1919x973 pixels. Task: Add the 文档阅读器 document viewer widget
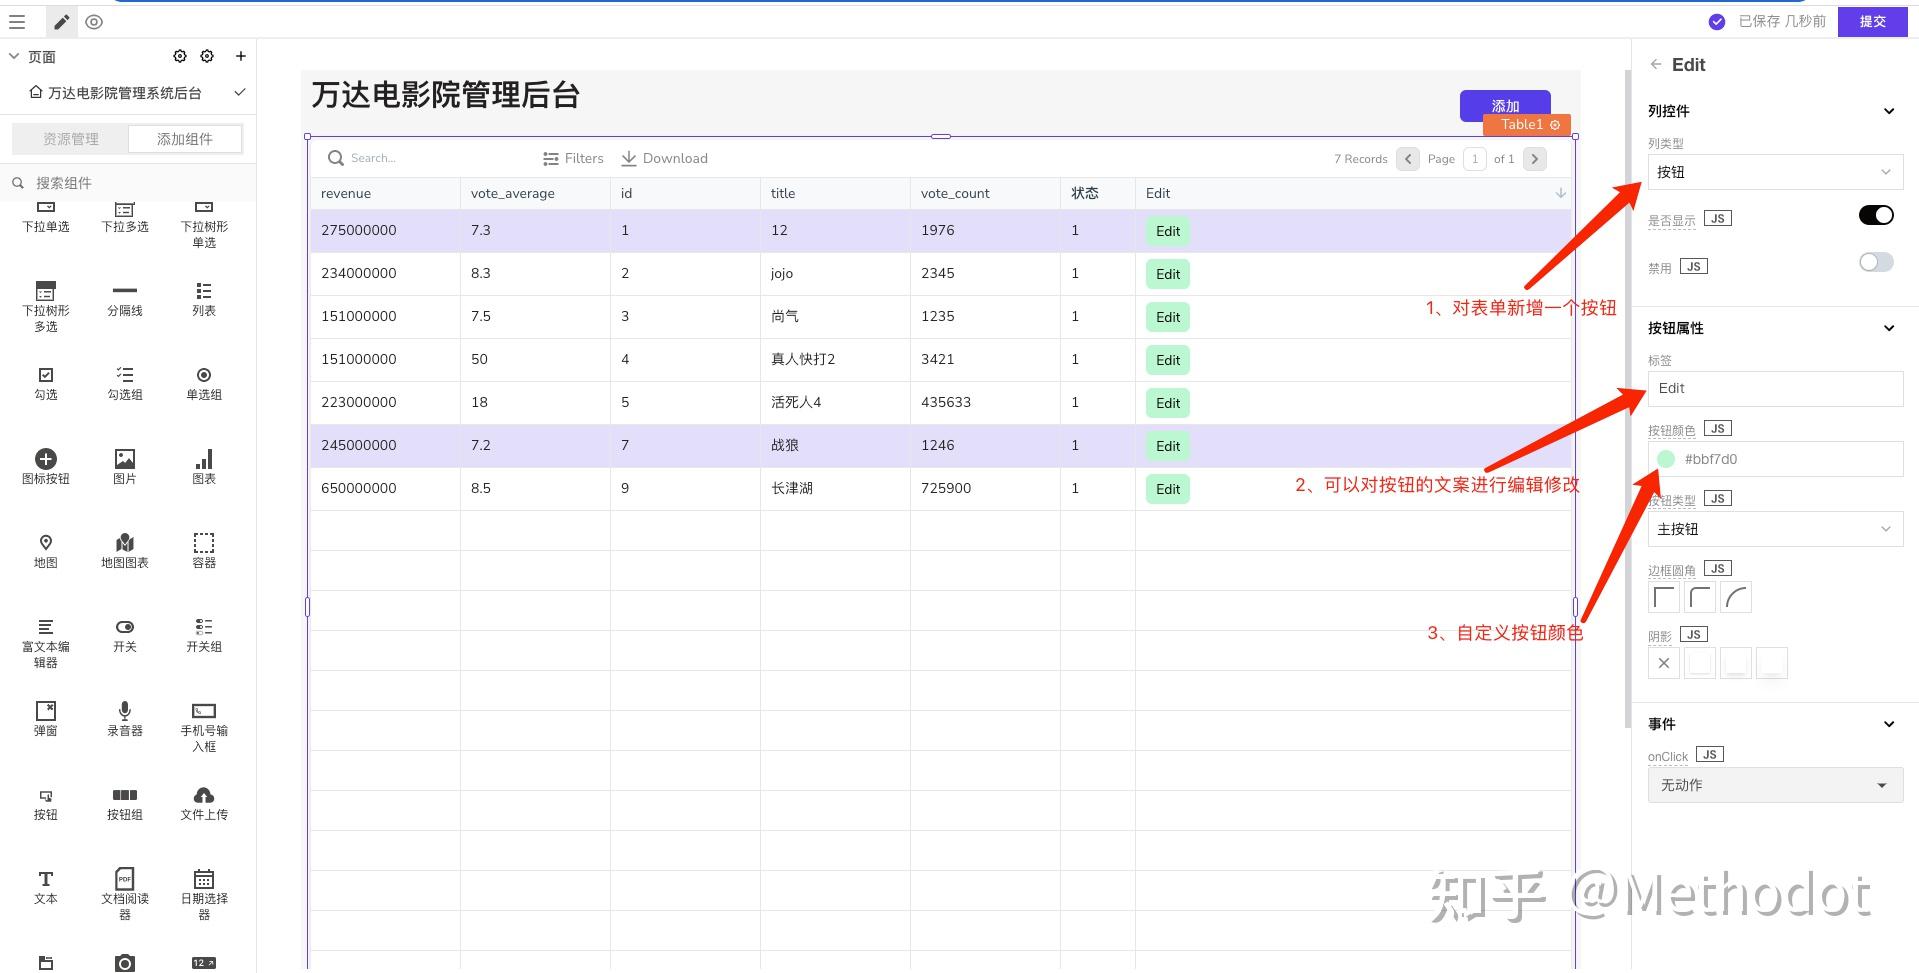[125, 894]
